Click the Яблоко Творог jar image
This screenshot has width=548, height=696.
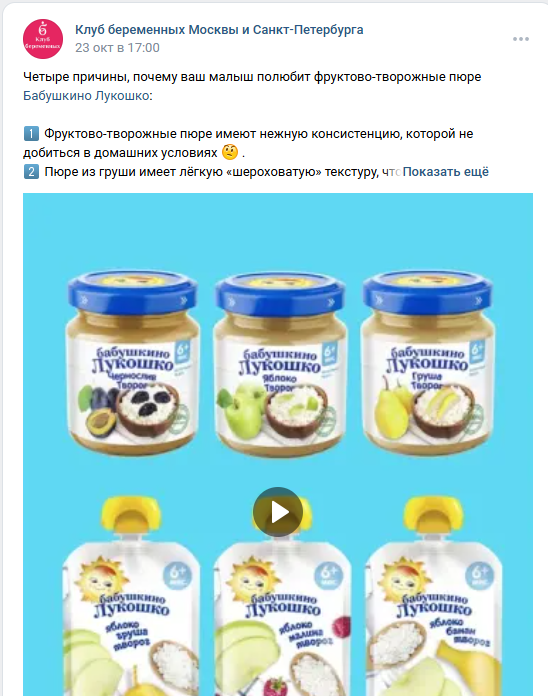pyautogui.click(x=280, y=364)
